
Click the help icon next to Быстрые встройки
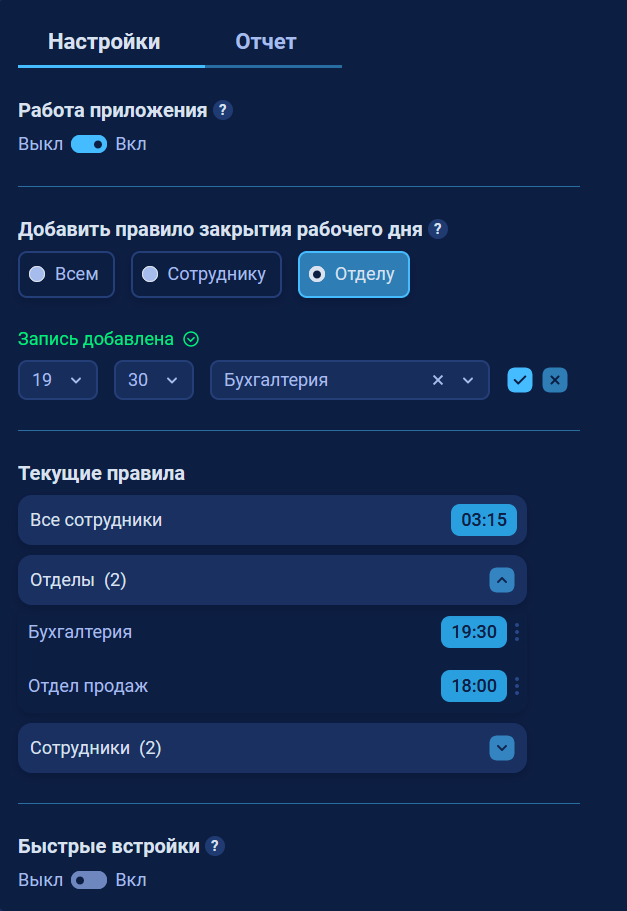tap(215, 846)
